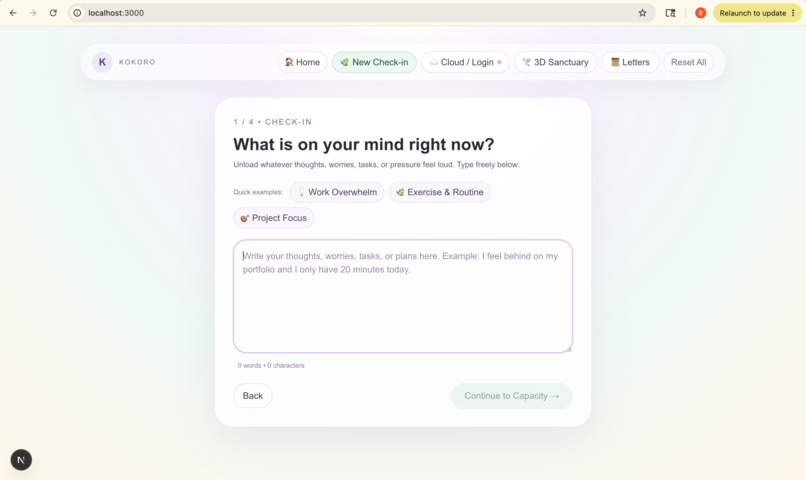Screen dimensions: 806x480
Task: Grab the textarea resize handle
Action: coord(569,349)
